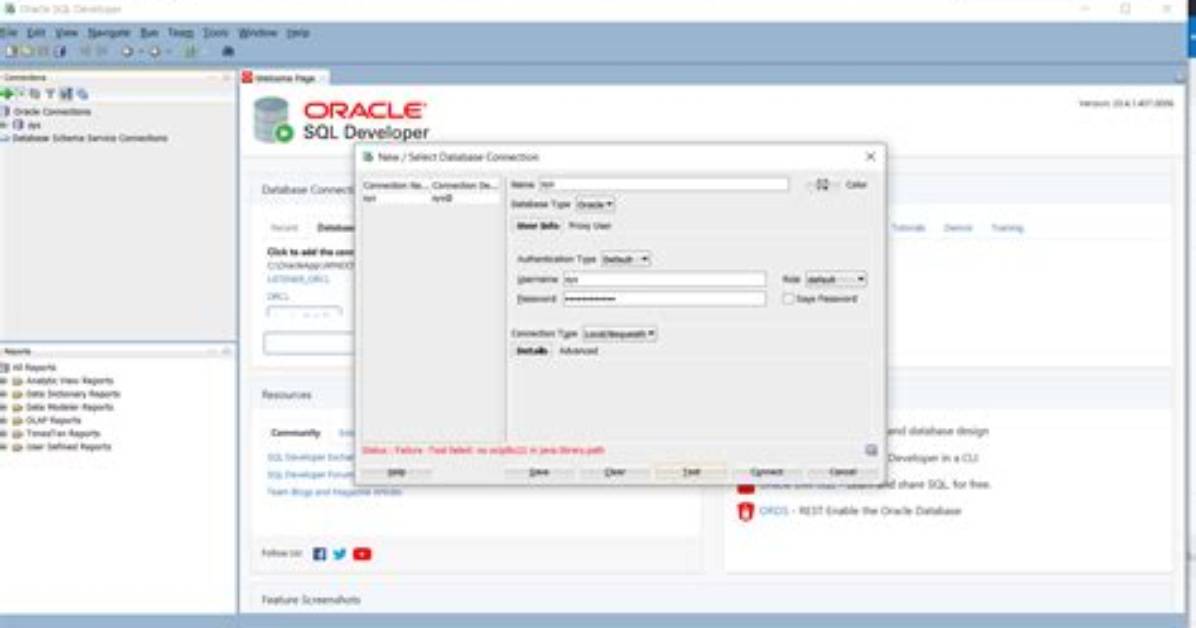Image resolution: width=1196 pixels, height=628 pixels.
Task: Select the Details tab in dialog
Action: 532,351
